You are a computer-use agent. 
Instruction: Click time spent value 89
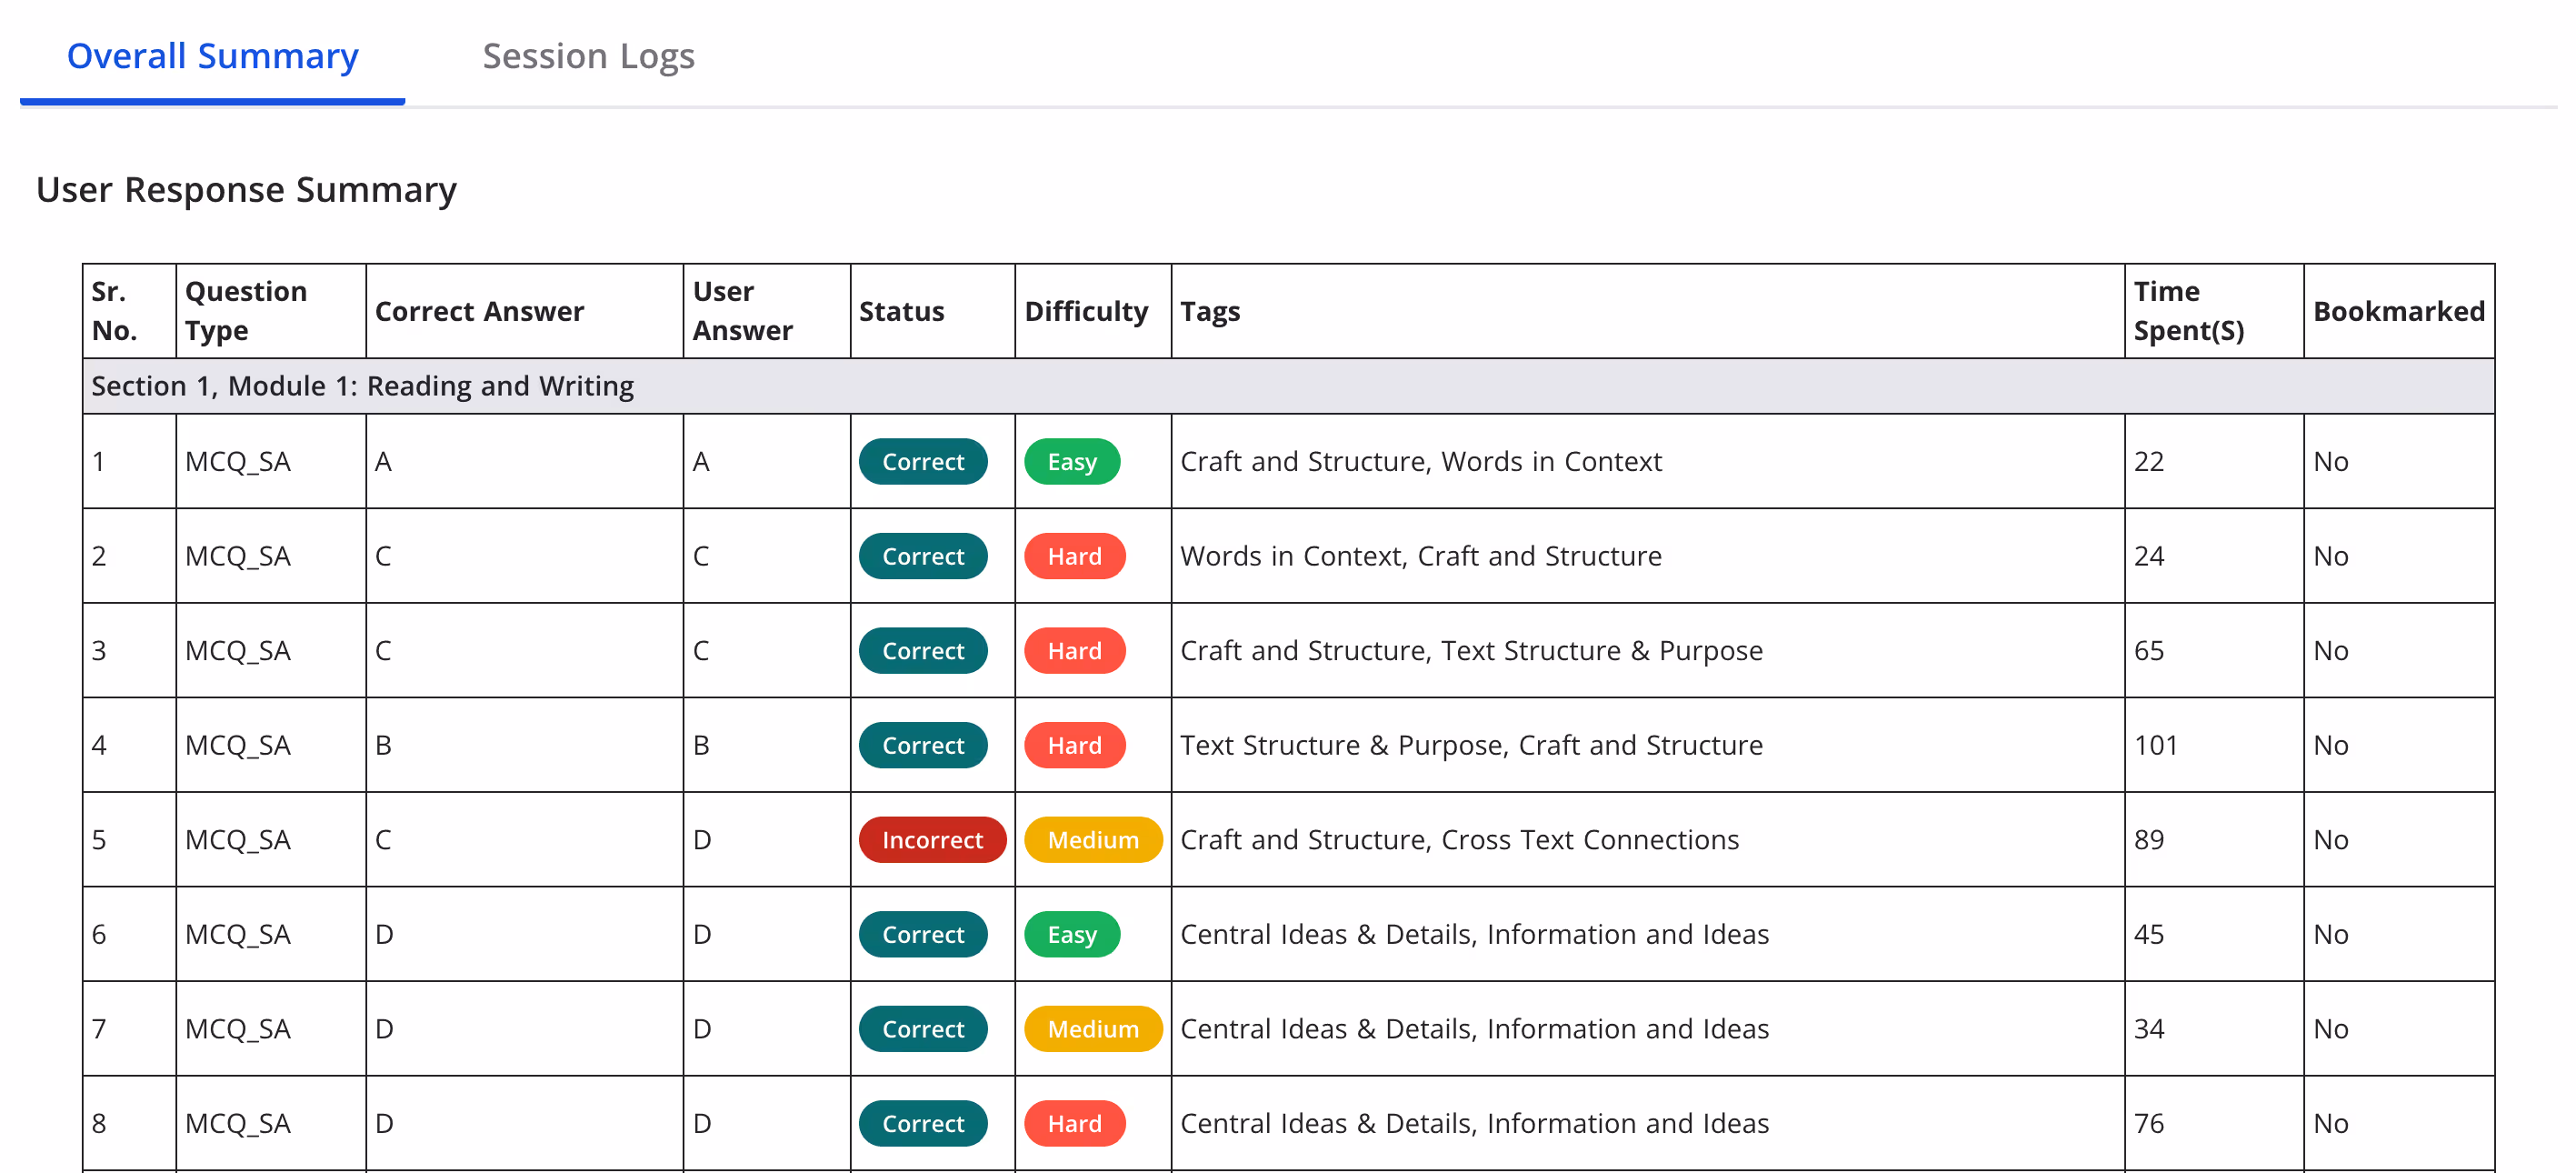pos(2148,840)
